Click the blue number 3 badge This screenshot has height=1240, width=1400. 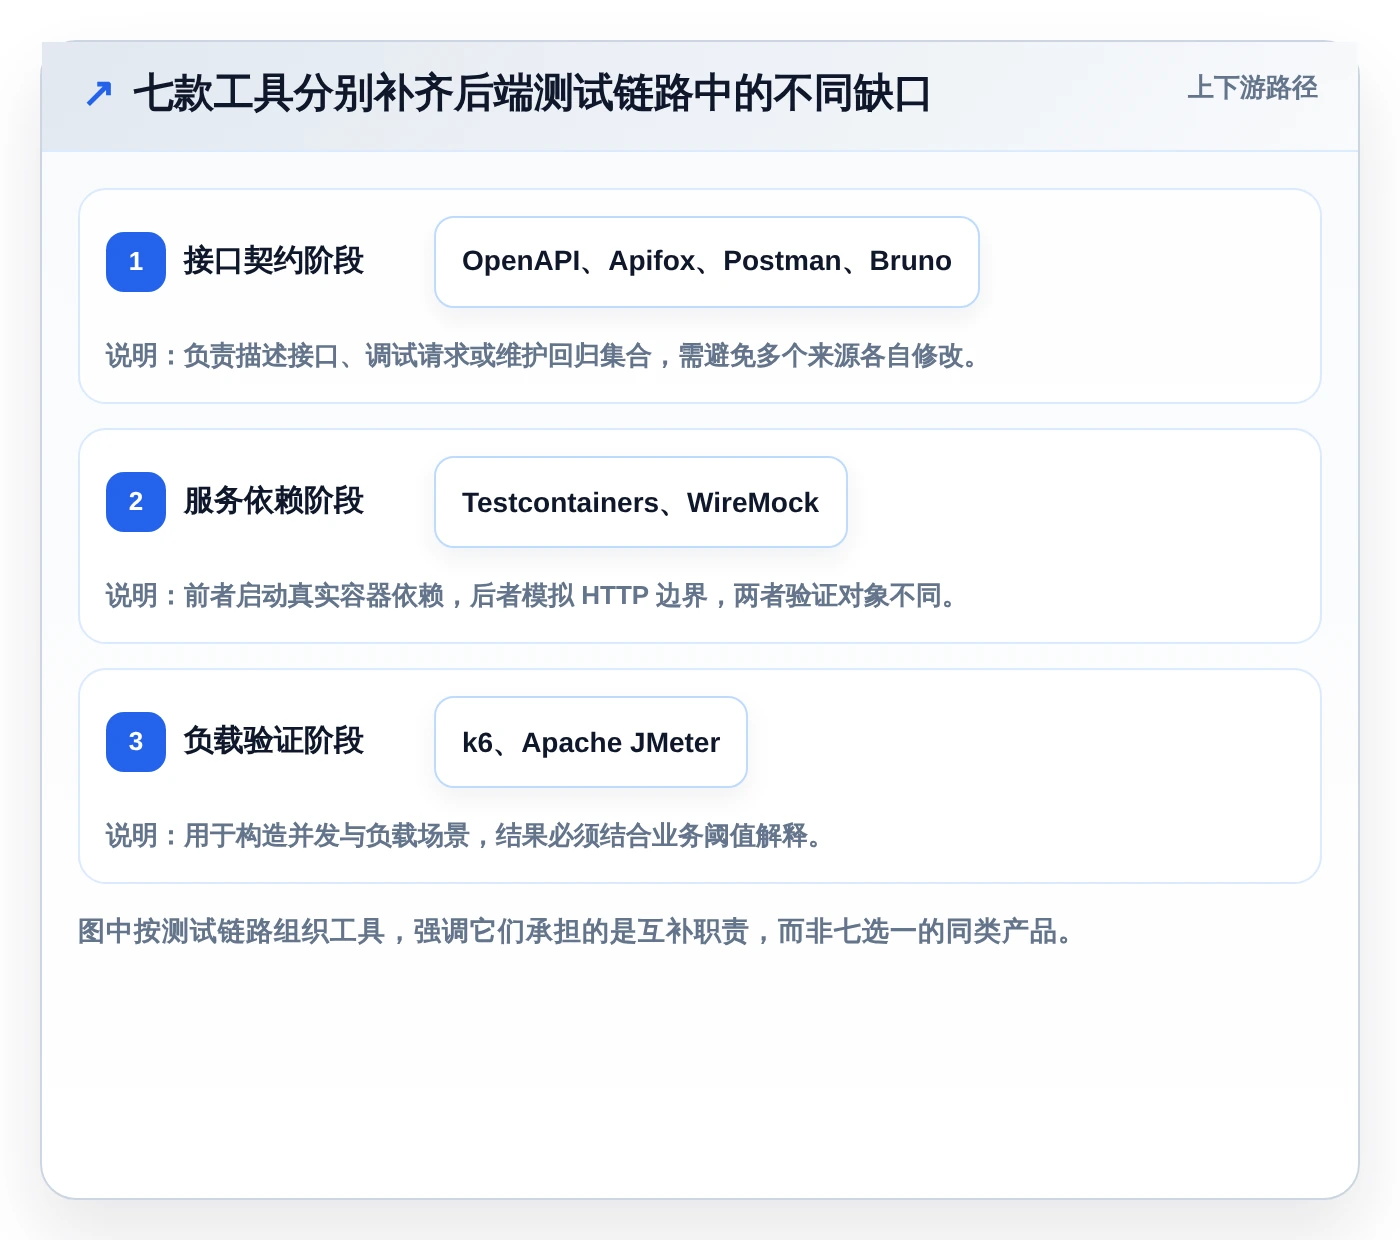(136, 742)
